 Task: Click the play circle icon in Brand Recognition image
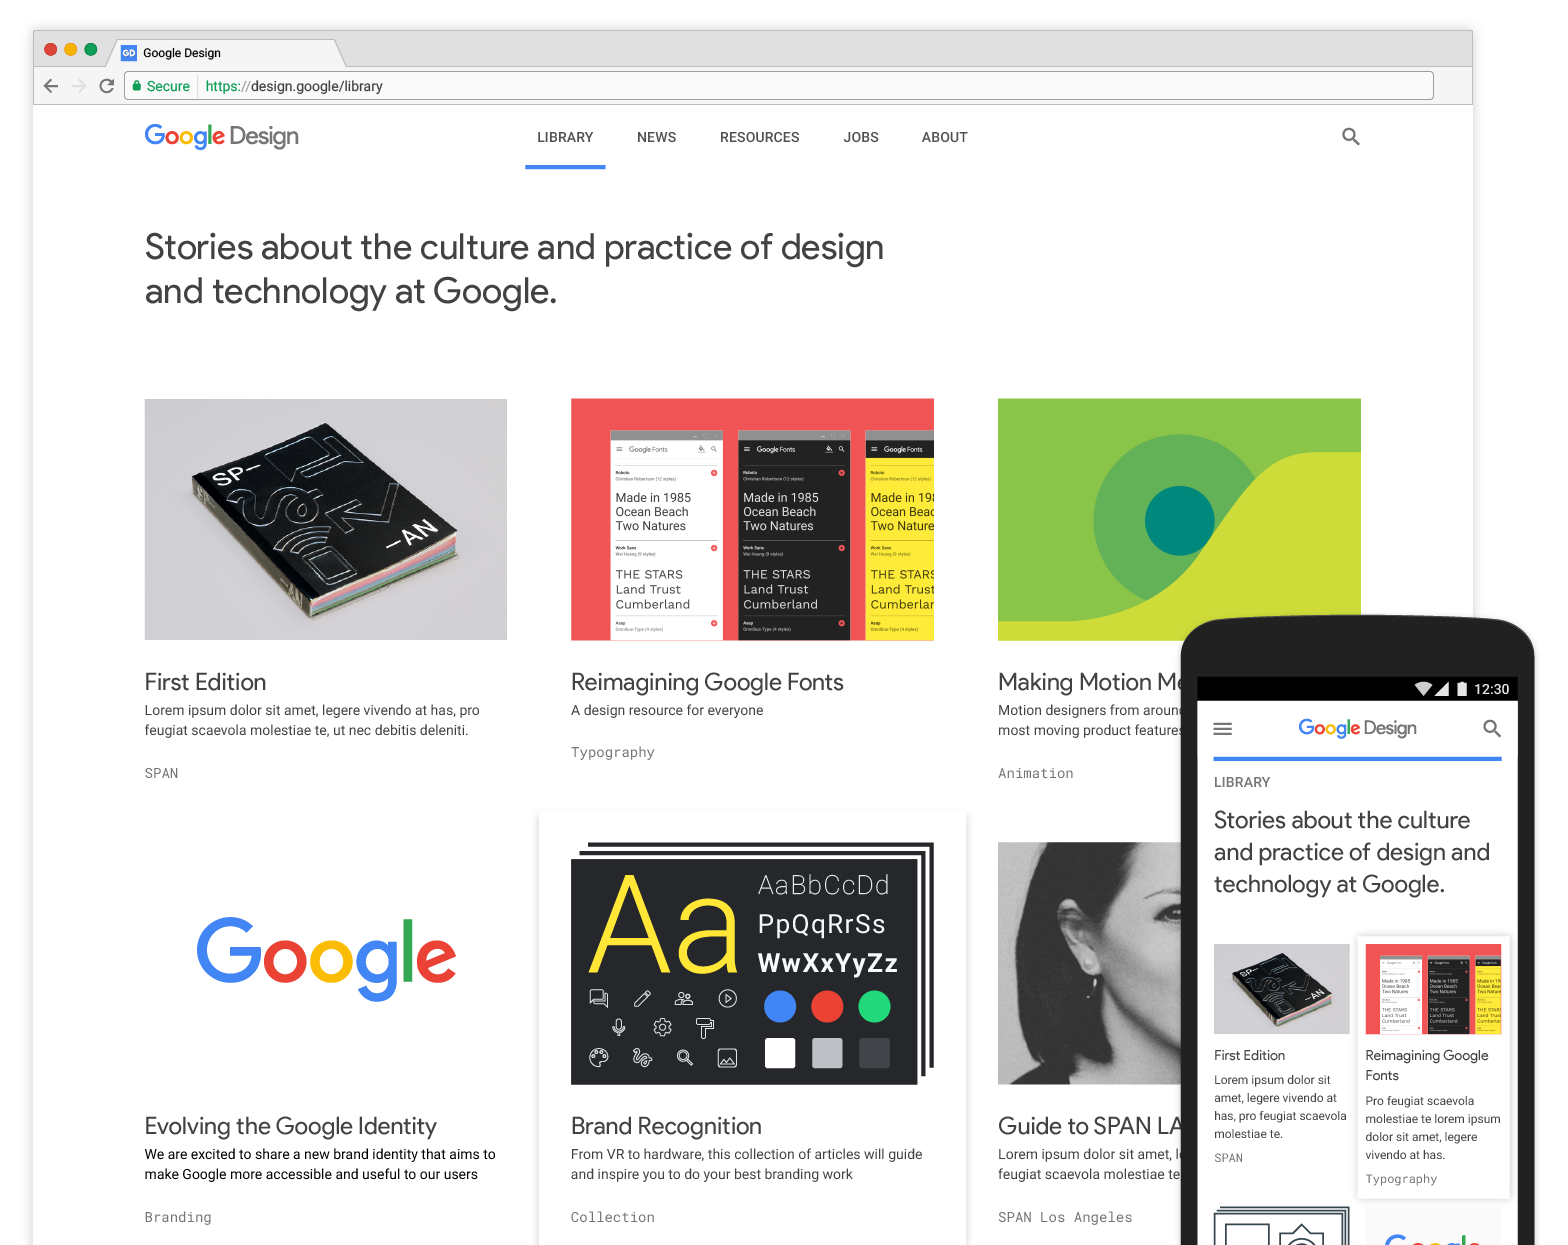tap(728, 998)
